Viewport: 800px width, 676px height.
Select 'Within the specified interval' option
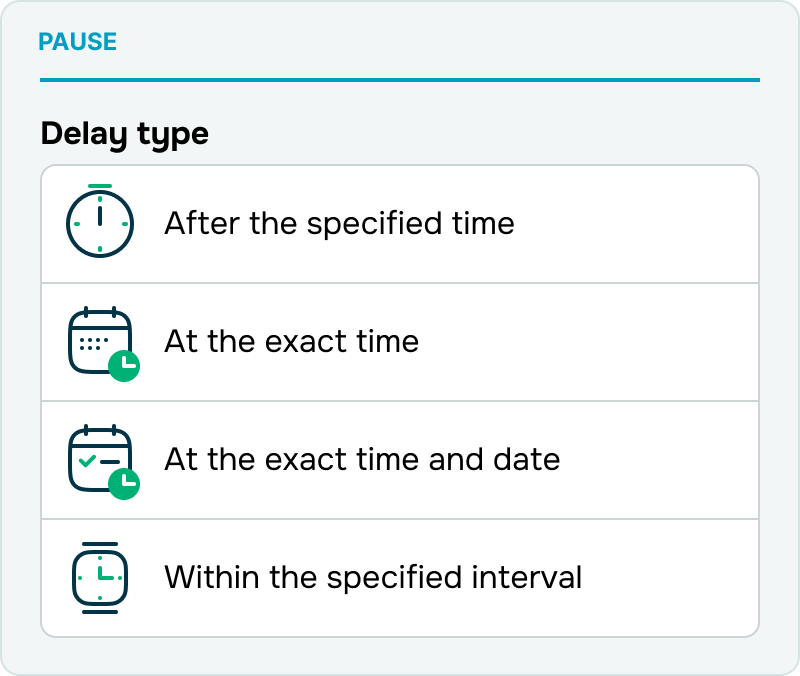pyautogui.click(x=400, y=578)
